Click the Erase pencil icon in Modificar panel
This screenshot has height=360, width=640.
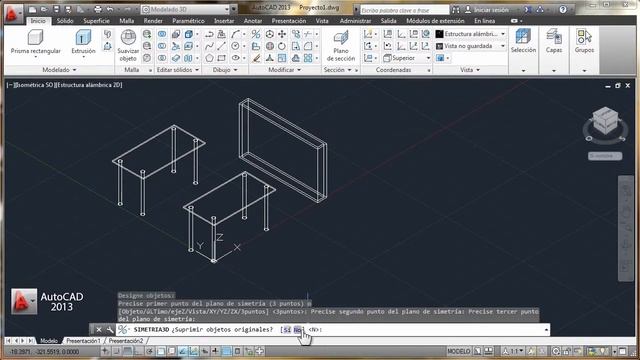tap(256, 58)
